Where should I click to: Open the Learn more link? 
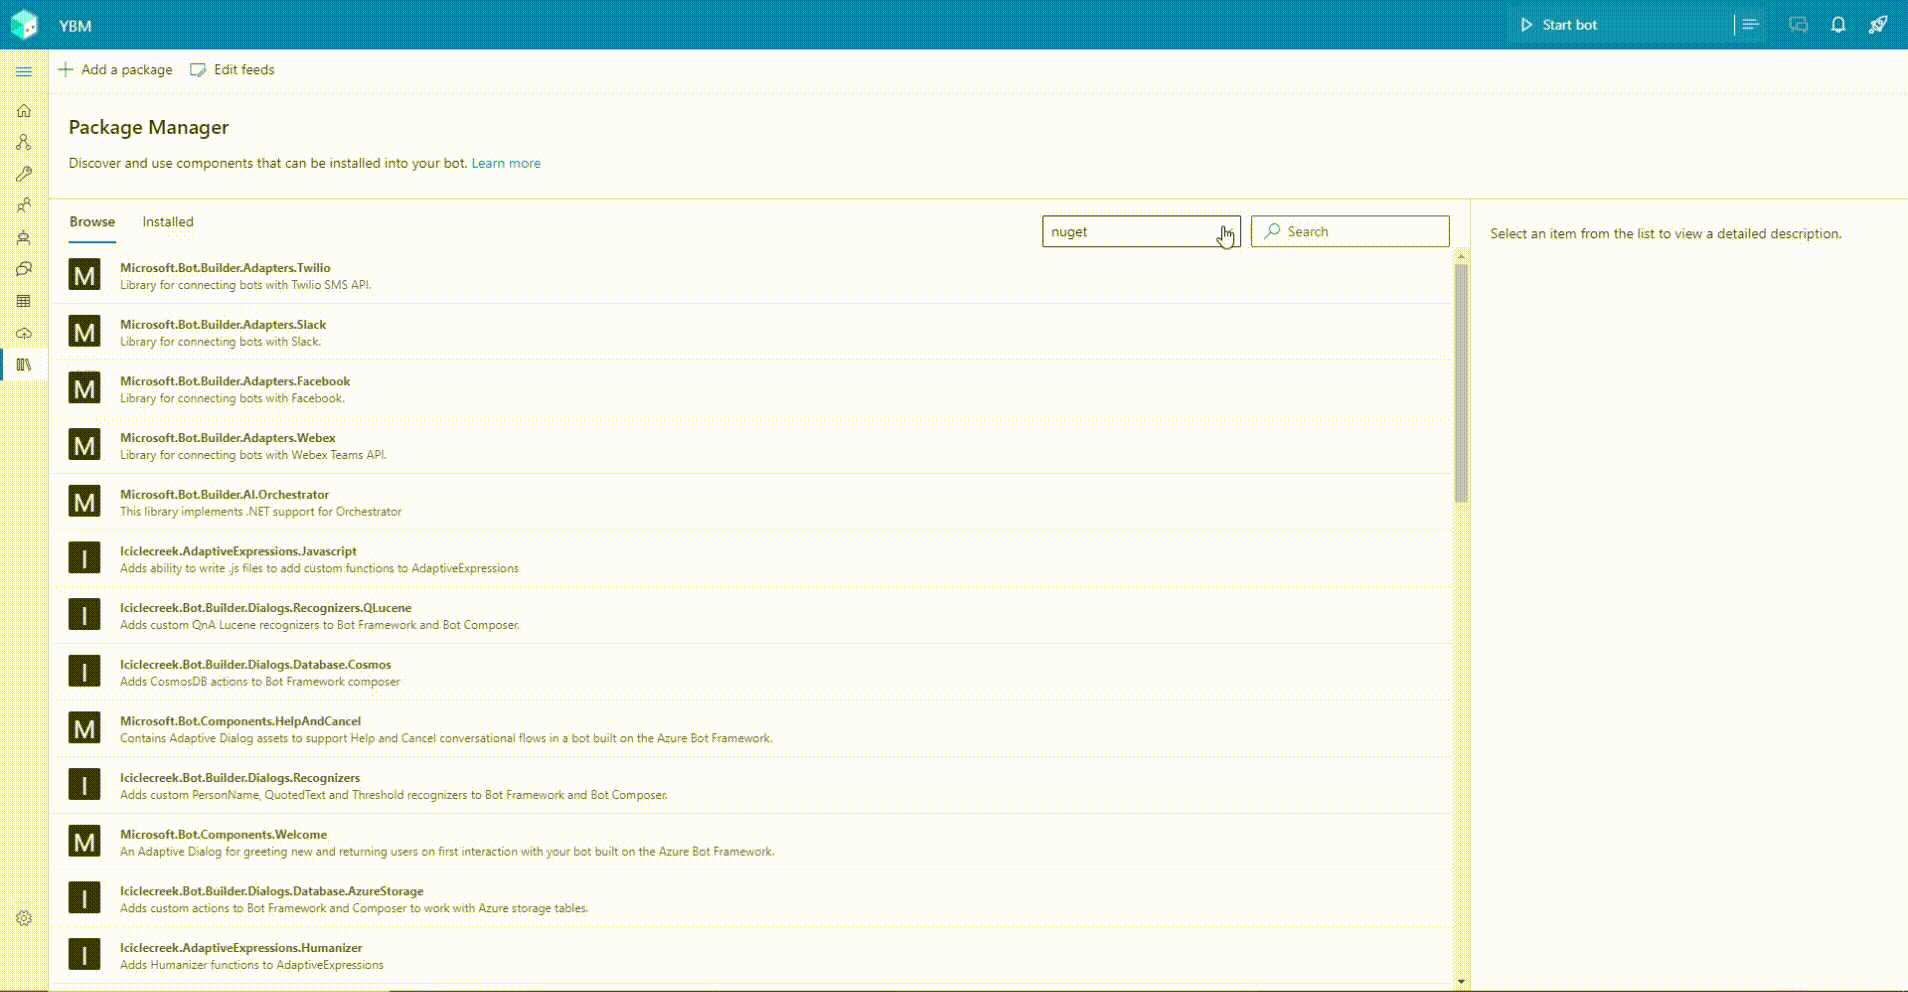click(506, 162)
